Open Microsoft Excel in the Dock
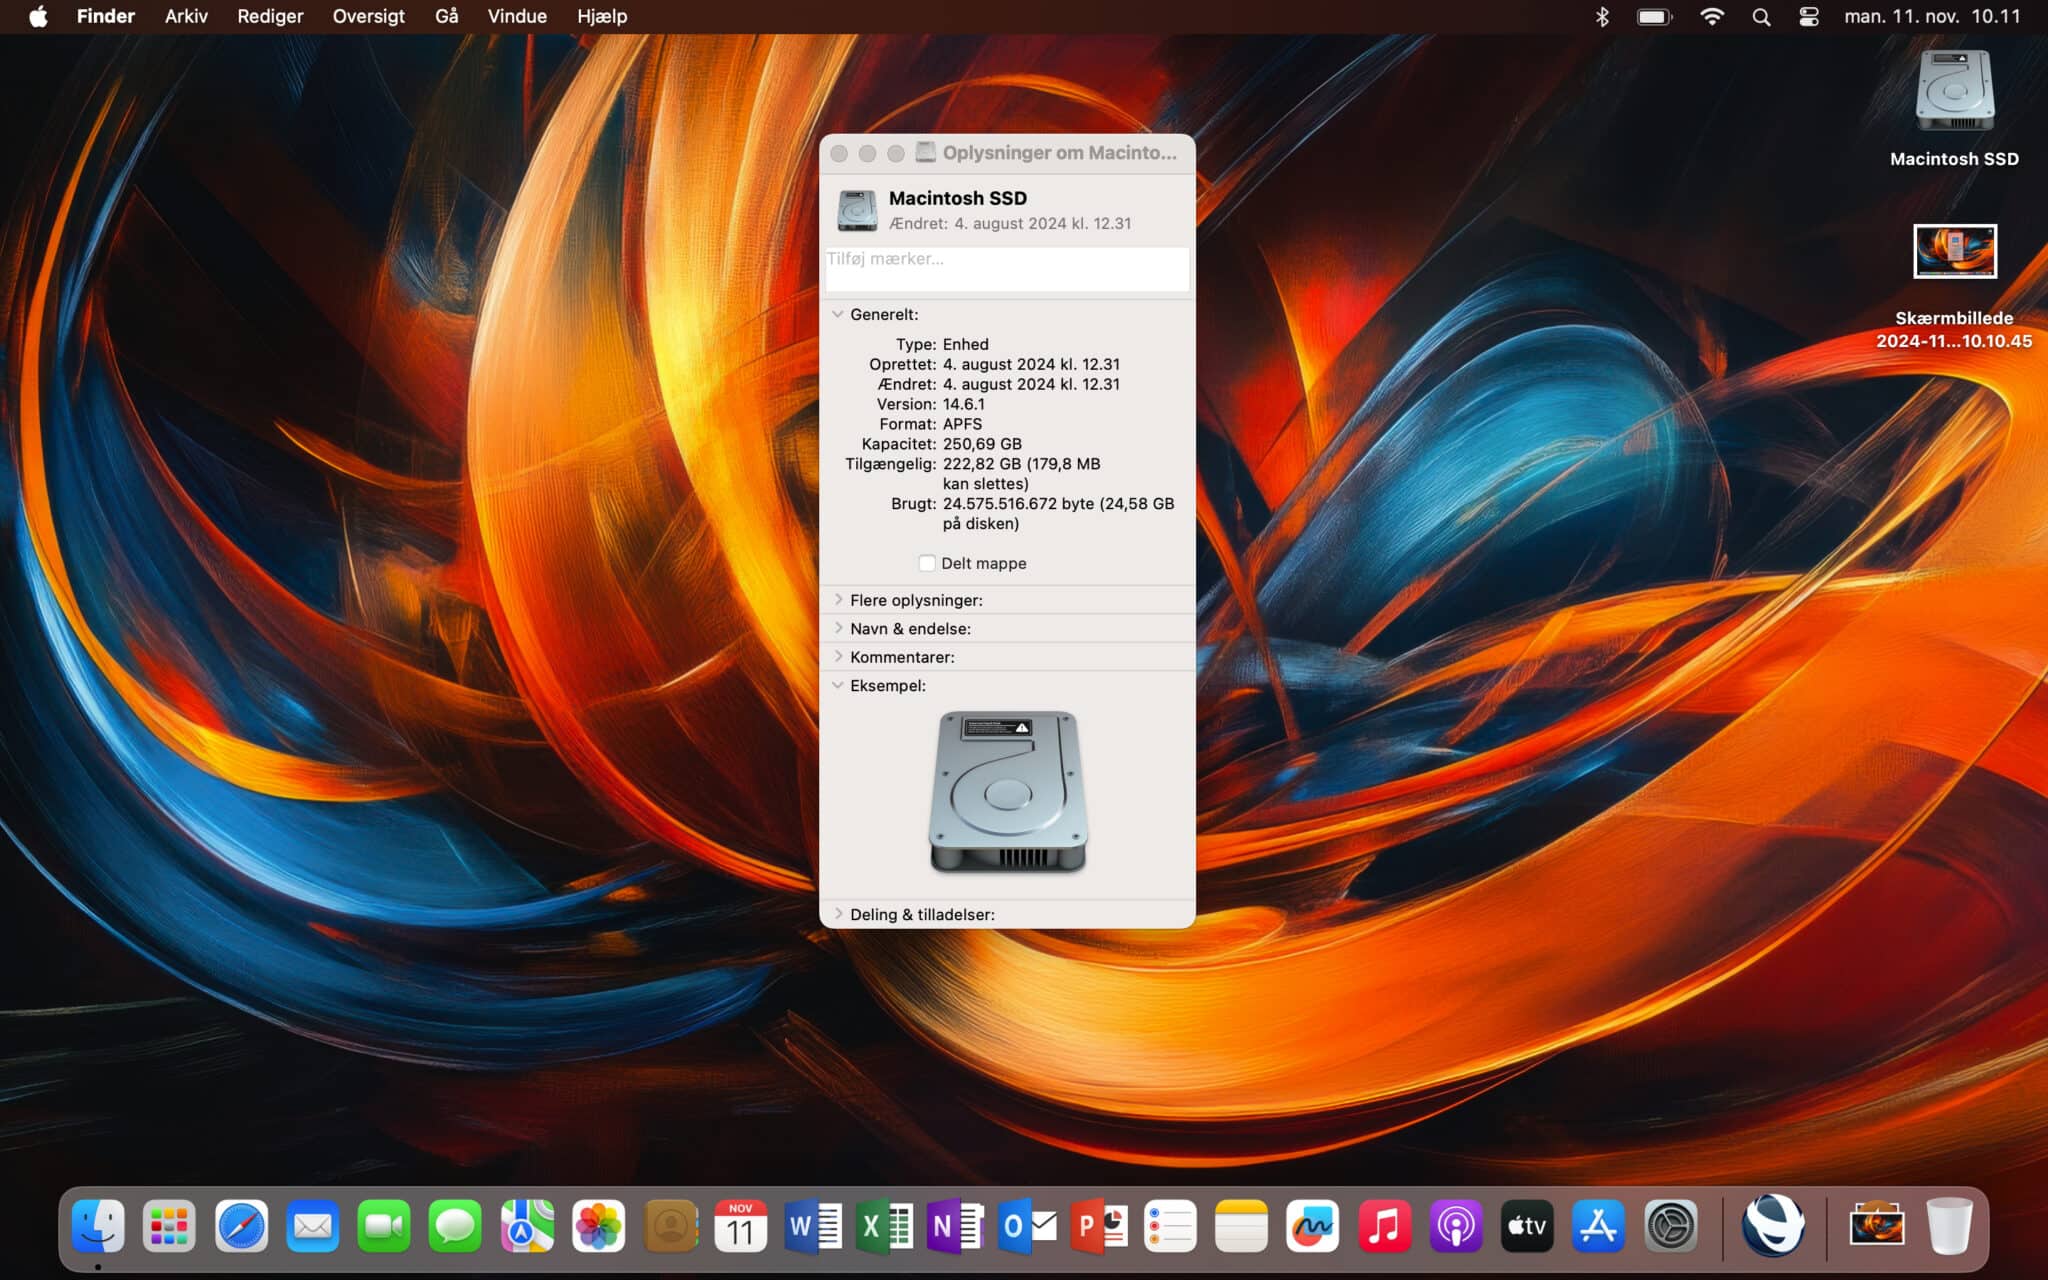This screenshot has width=2048, height=1280. pos(884,1226)
